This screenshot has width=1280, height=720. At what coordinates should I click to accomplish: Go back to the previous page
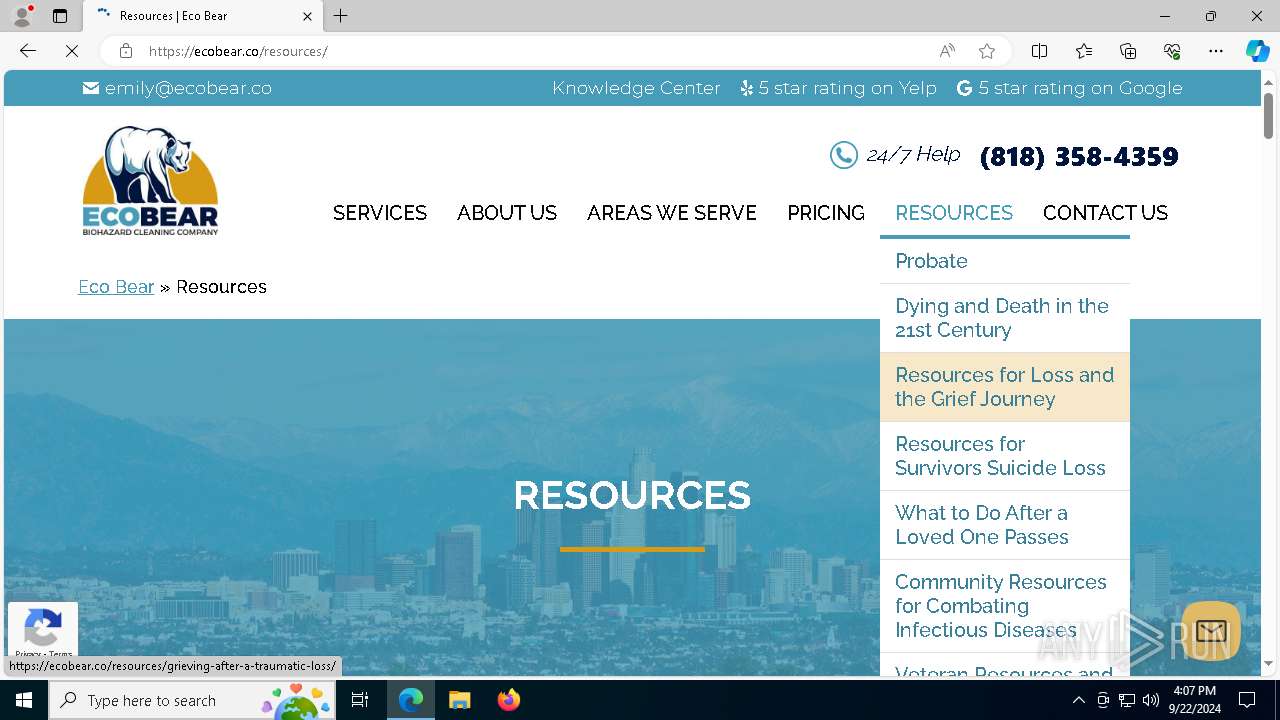click(28, 51)
